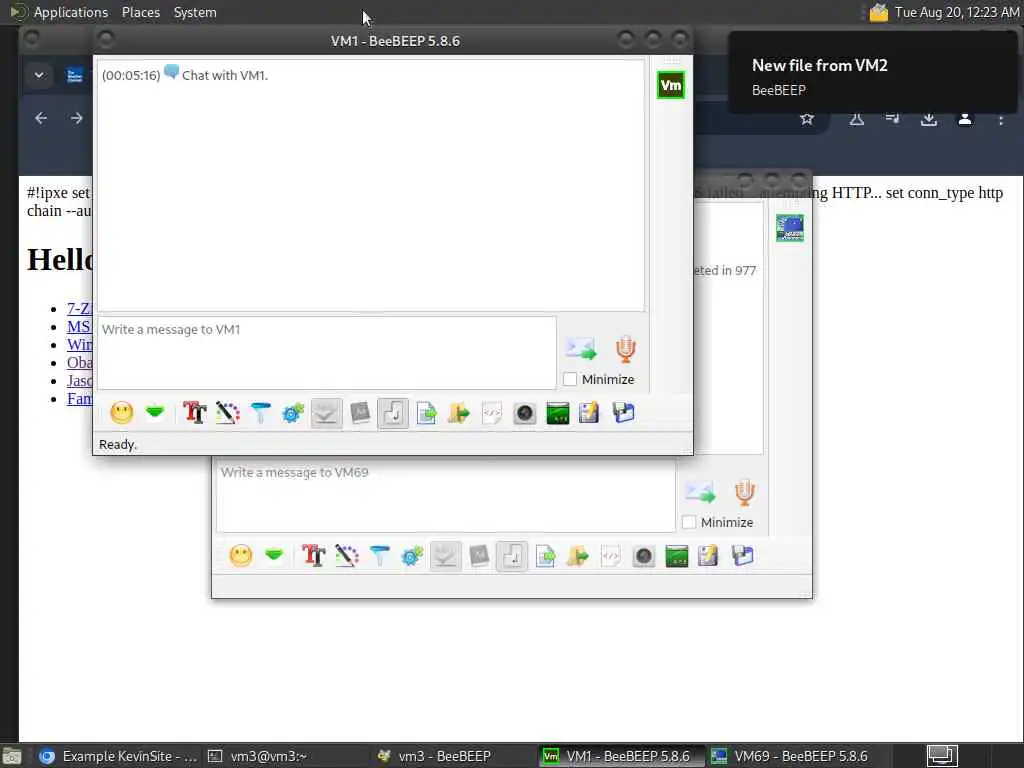Viewport: 1024px width, 768px height.
Task: Open gear settings icon in VM69 toolbar
Action: tap(412, 556)
